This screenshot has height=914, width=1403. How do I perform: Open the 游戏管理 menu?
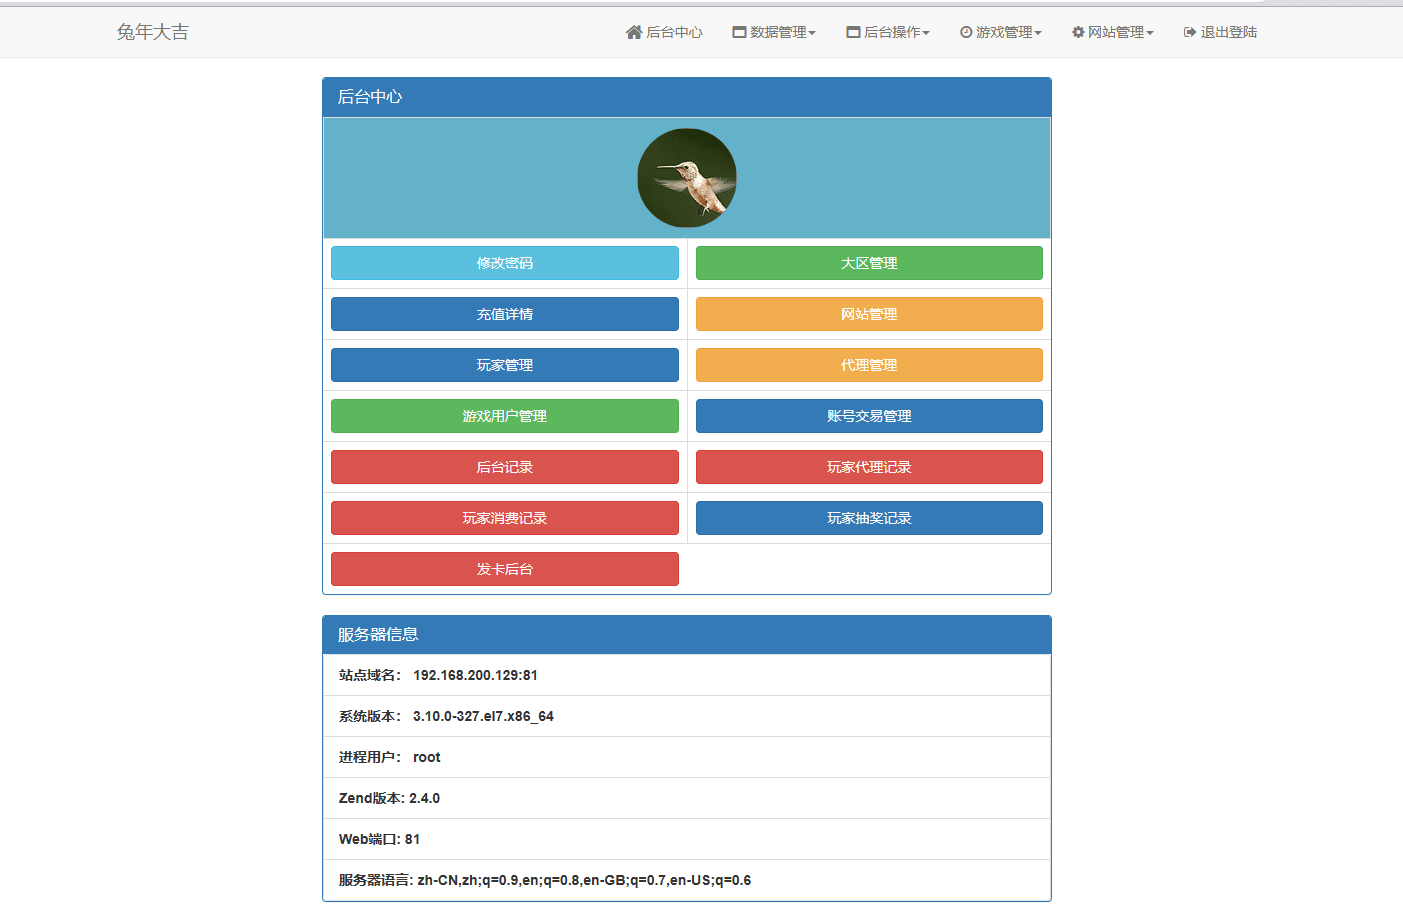pyautogui.click(x=1001, y=32)
